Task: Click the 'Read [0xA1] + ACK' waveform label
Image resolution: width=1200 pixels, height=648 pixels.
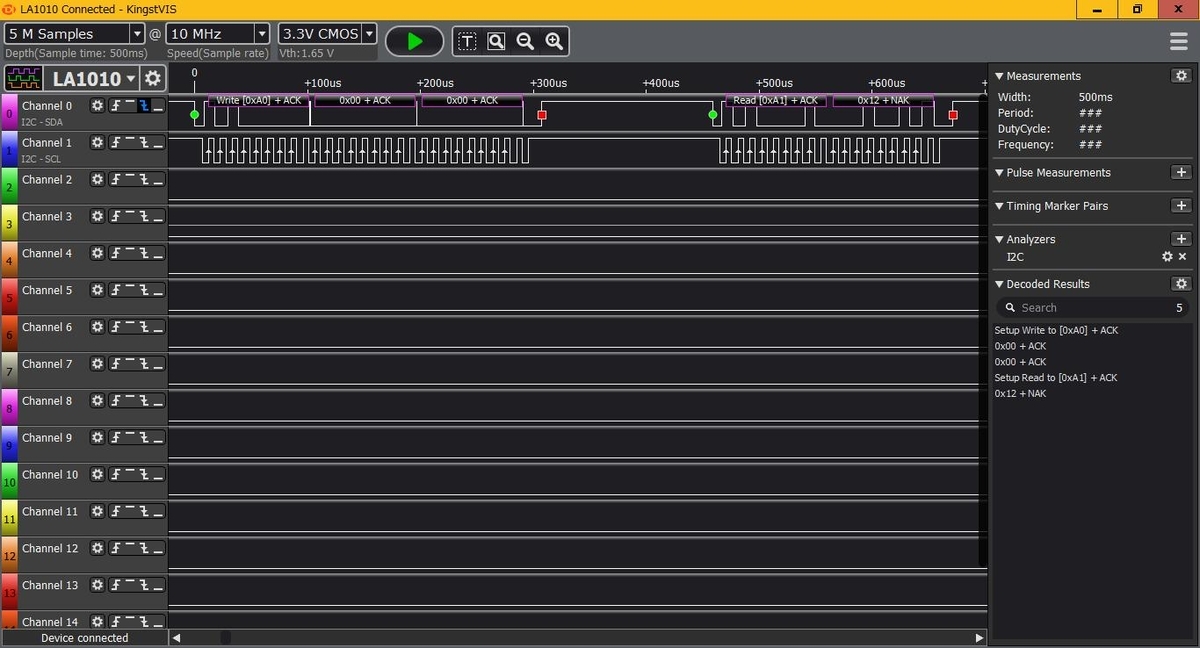Action: click(x=775, y=100)
